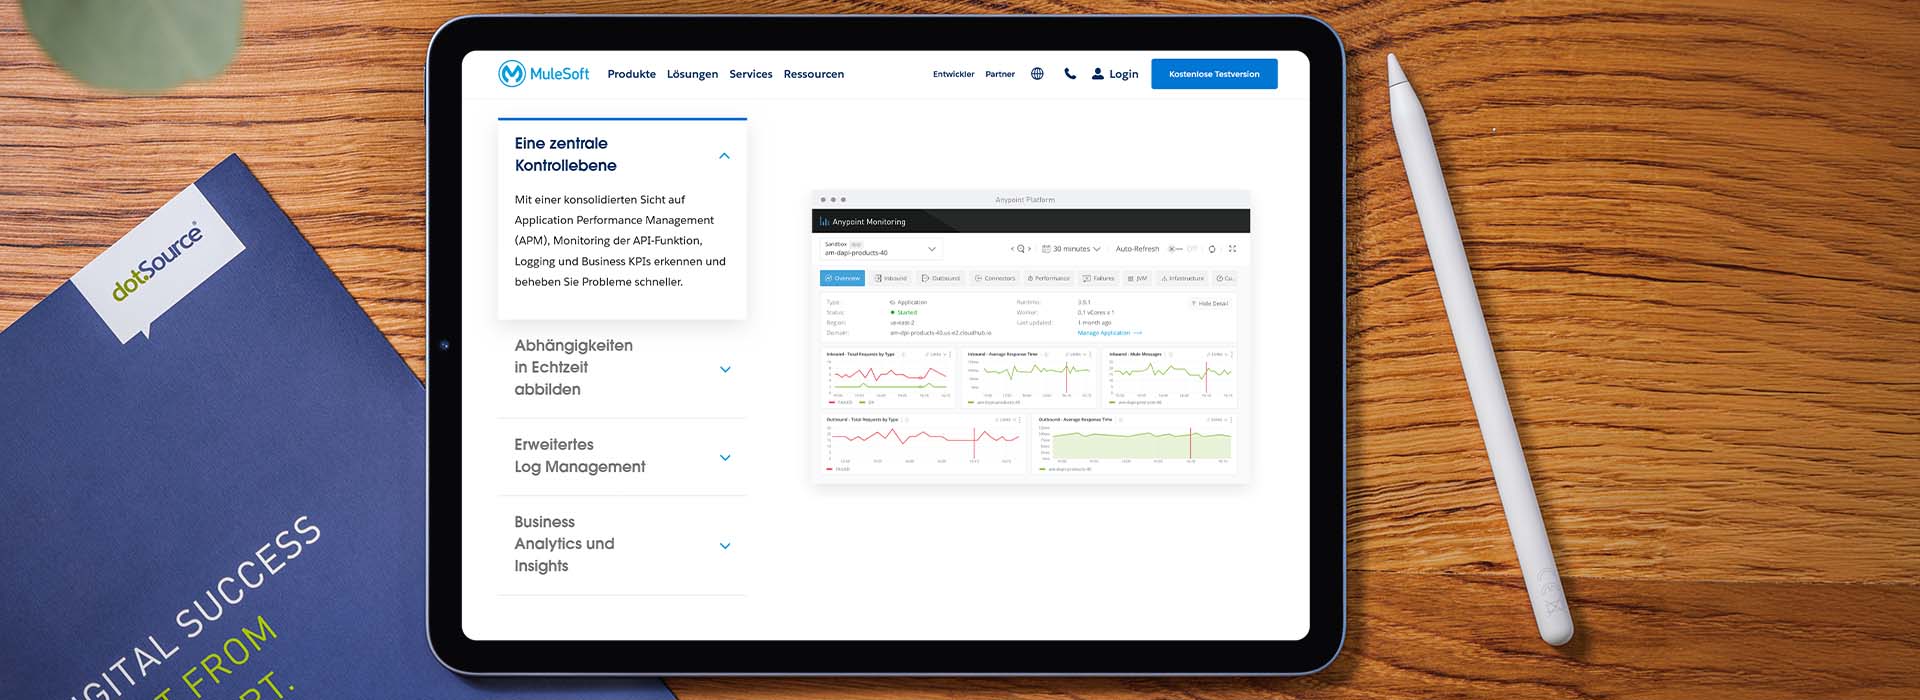Open the globe language selector
Image resolution: width=1920 pixels, height=700 pixels.
pos(1037,74)
